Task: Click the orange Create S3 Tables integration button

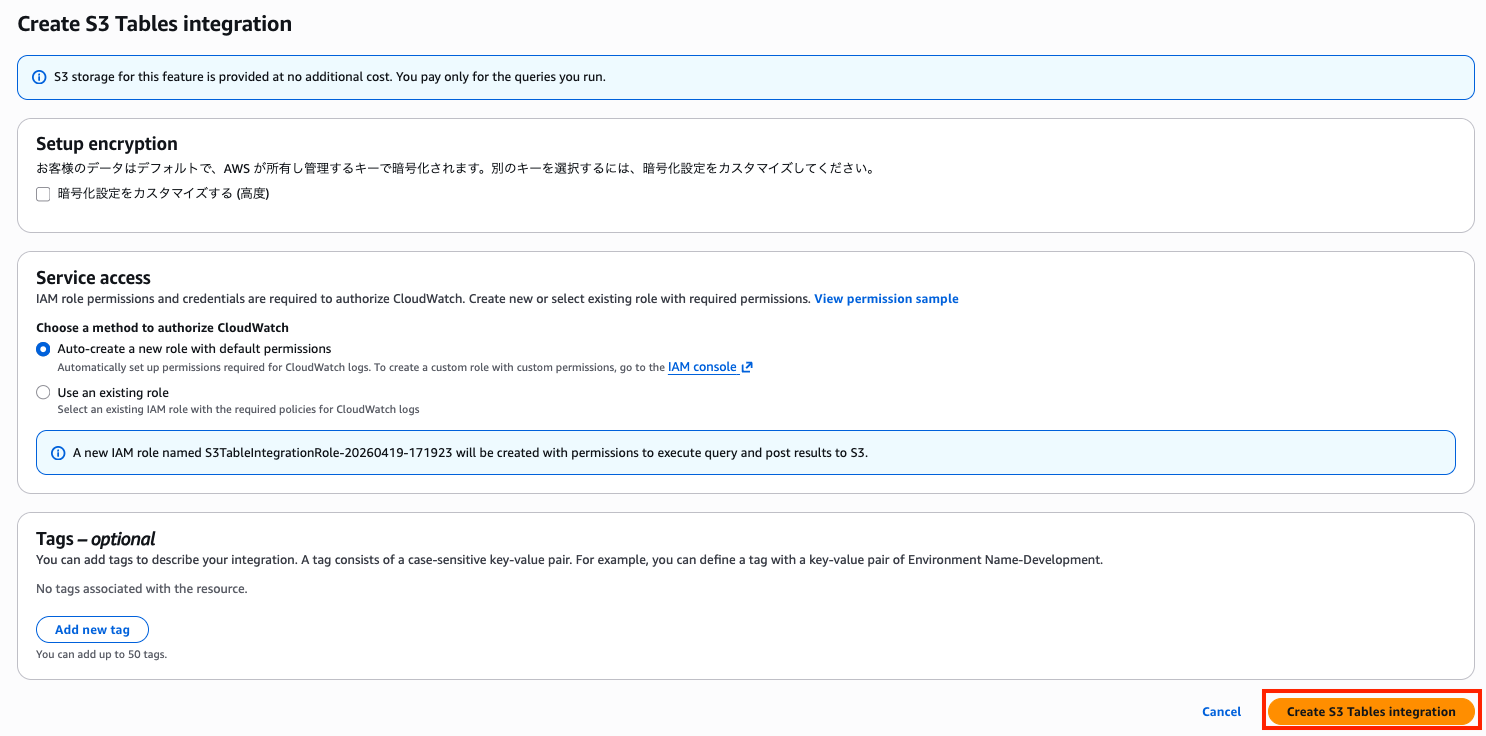Action: pyautogui.click(x=1370, y=712)
